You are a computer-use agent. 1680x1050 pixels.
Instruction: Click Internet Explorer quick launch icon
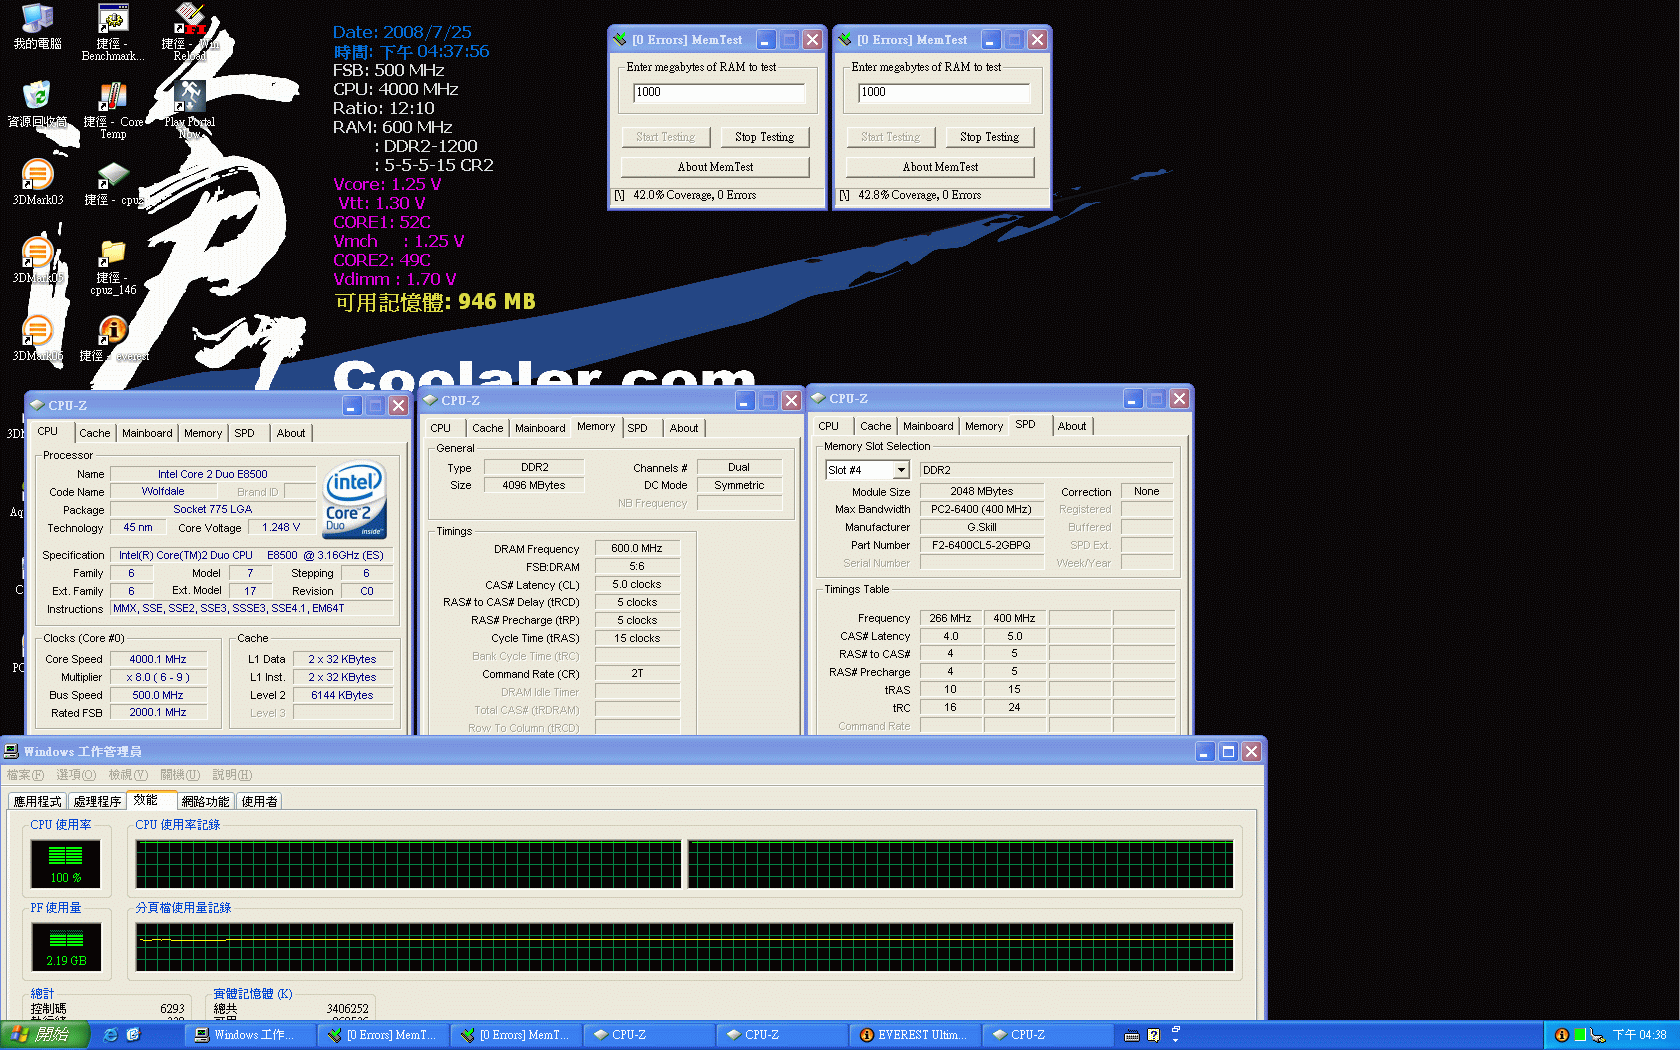(110, 1035)
